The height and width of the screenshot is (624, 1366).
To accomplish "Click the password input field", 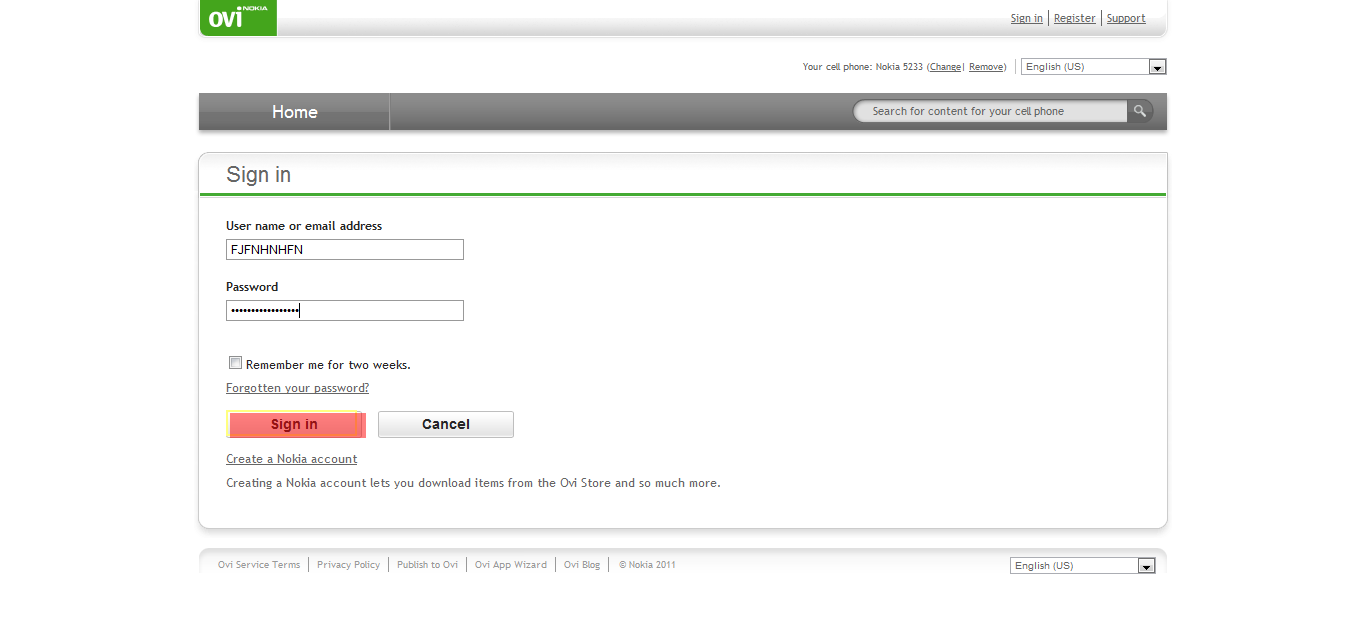I will click(x=344, y=310).
